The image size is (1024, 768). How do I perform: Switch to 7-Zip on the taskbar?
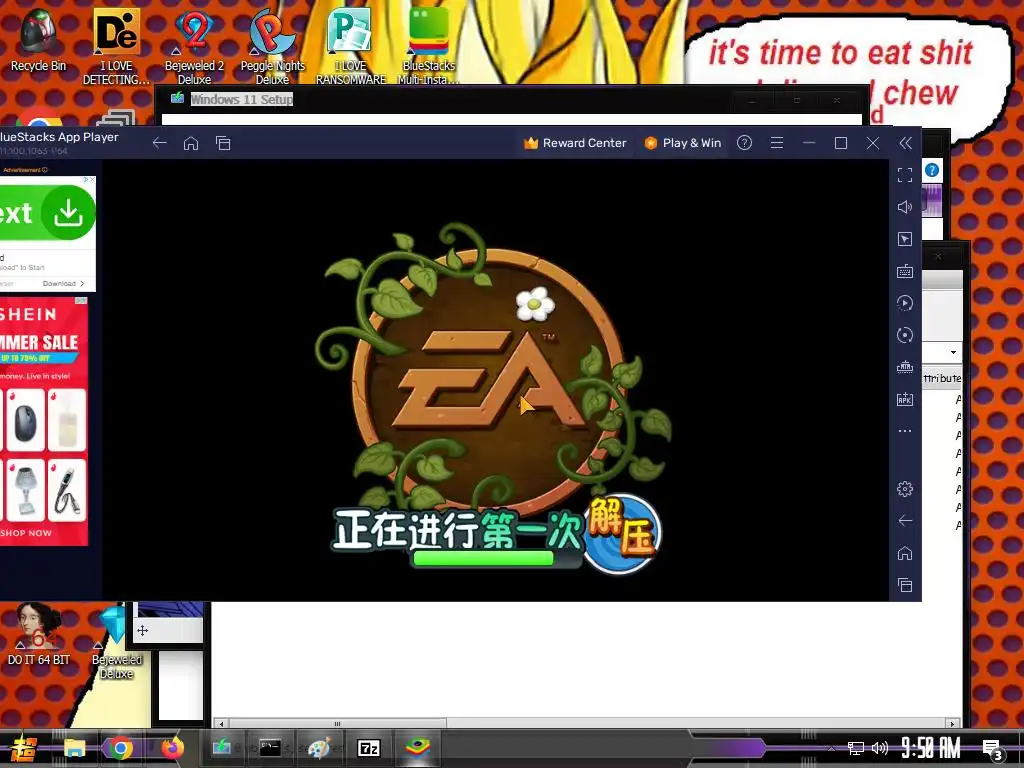pyautogui.click(x=368, y=748)
